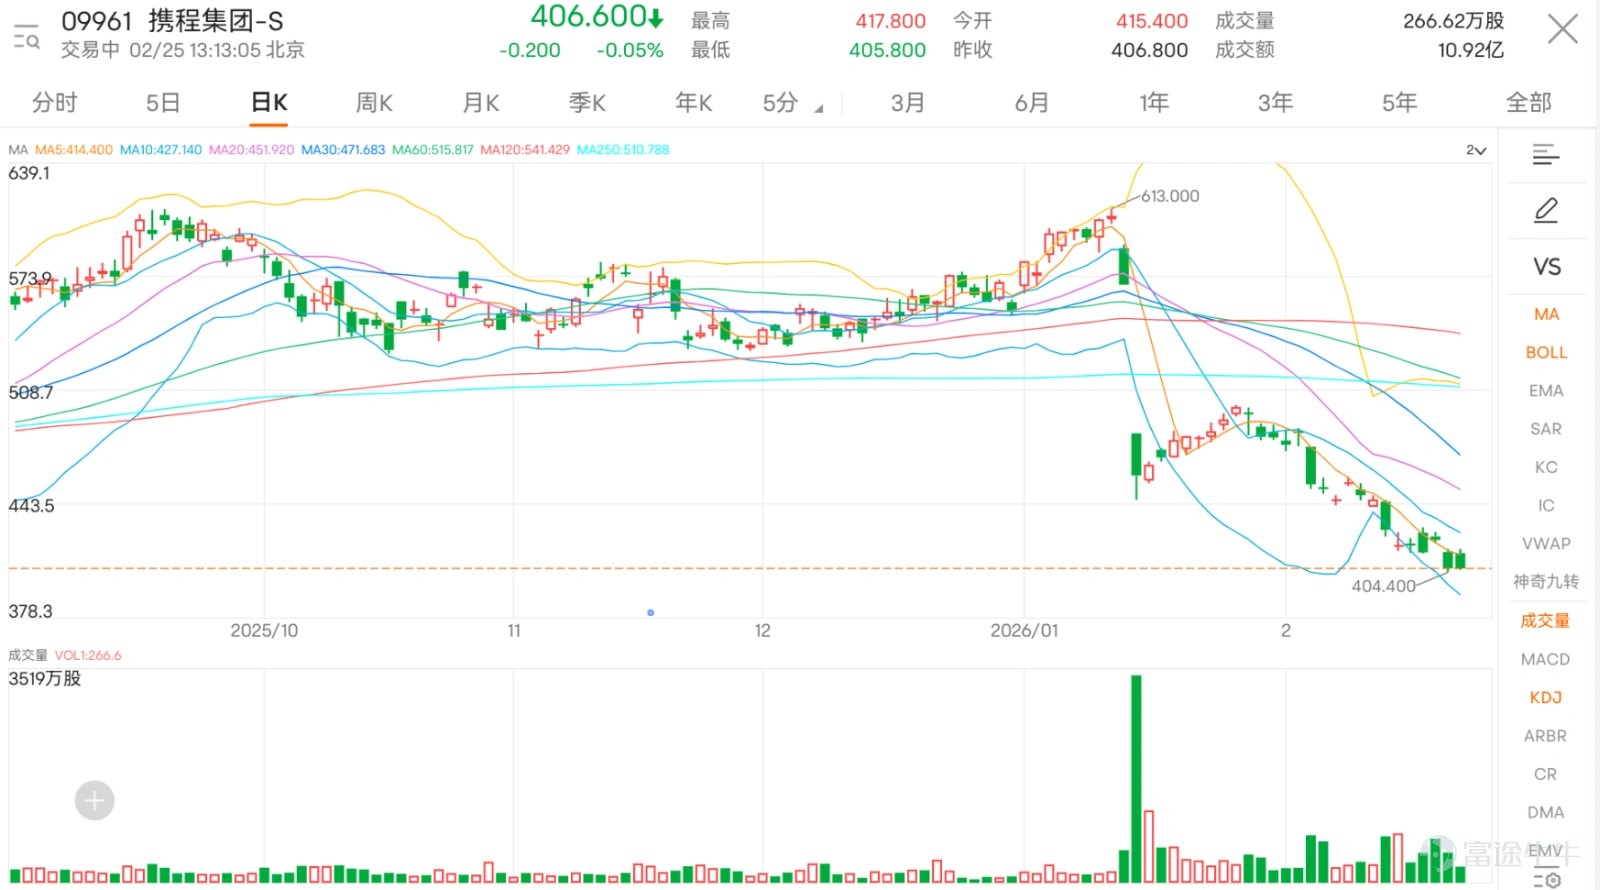Click the 2025/10 date axis label
Viewport: 1600px width, 890px height.
click(264, 631)
